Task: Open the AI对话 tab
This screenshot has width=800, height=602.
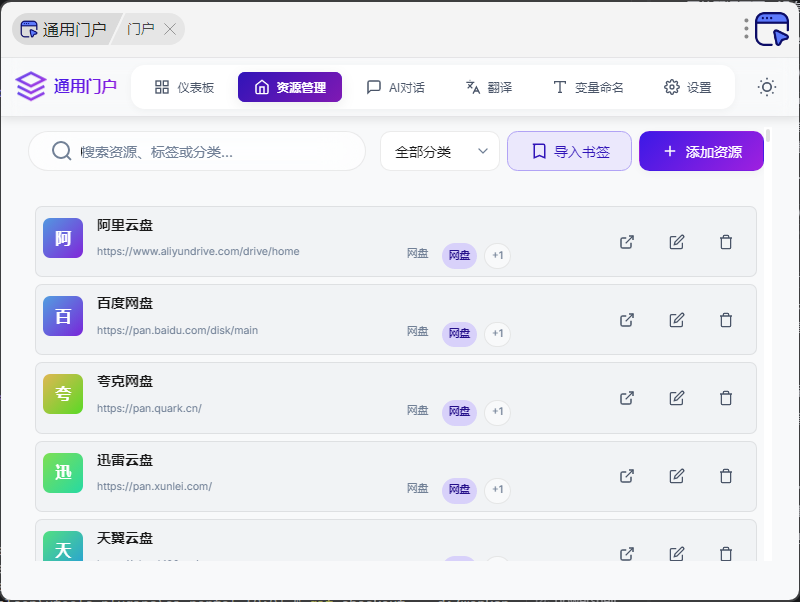Action: [x=396, y=88]
